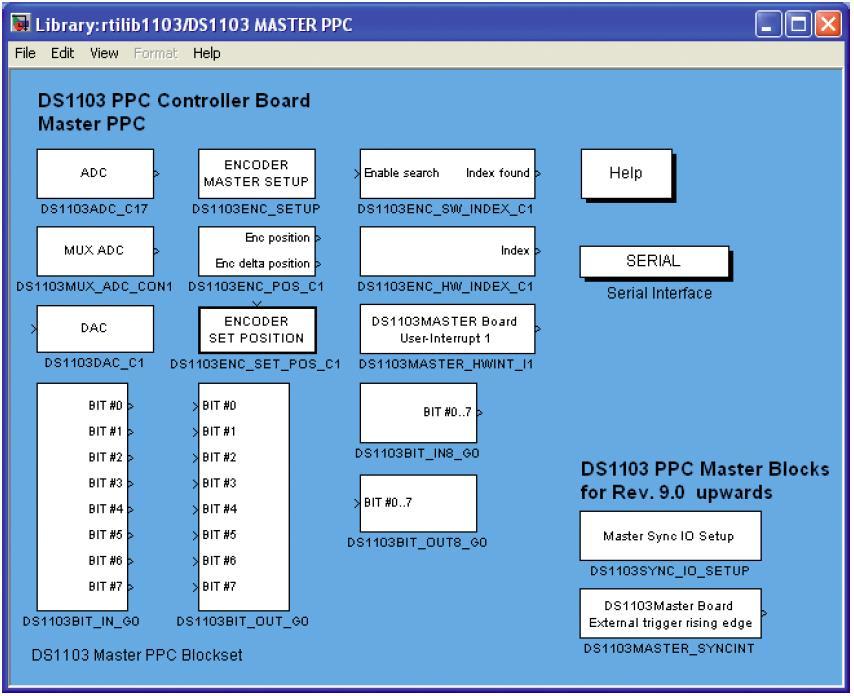The width and height of the screenshot is (854, 696).
Task: Open the View menu
Action: coord(104,53)
